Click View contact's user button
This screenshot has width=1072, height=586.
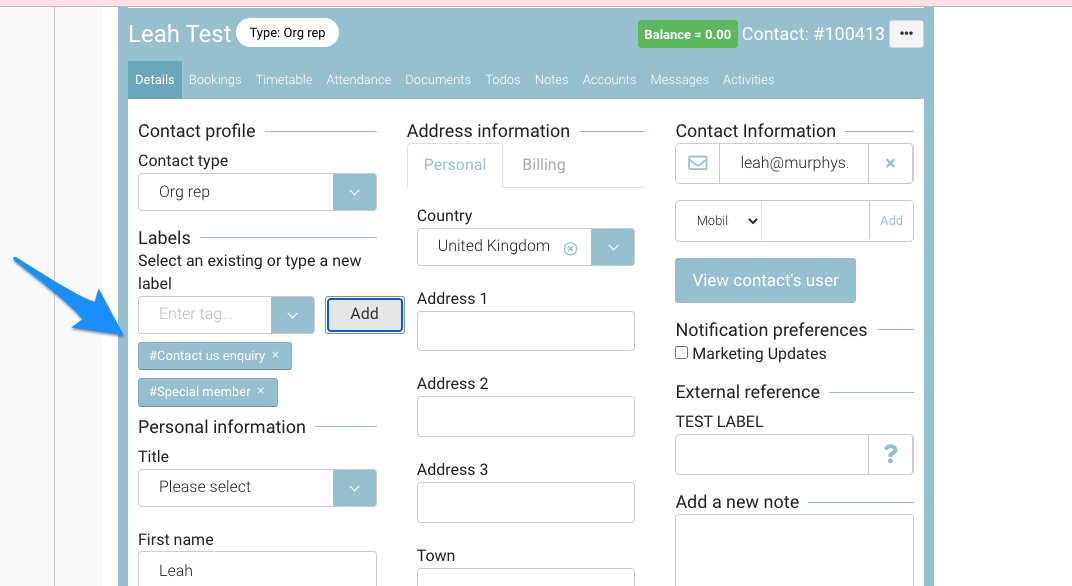(x=765, y=280)
